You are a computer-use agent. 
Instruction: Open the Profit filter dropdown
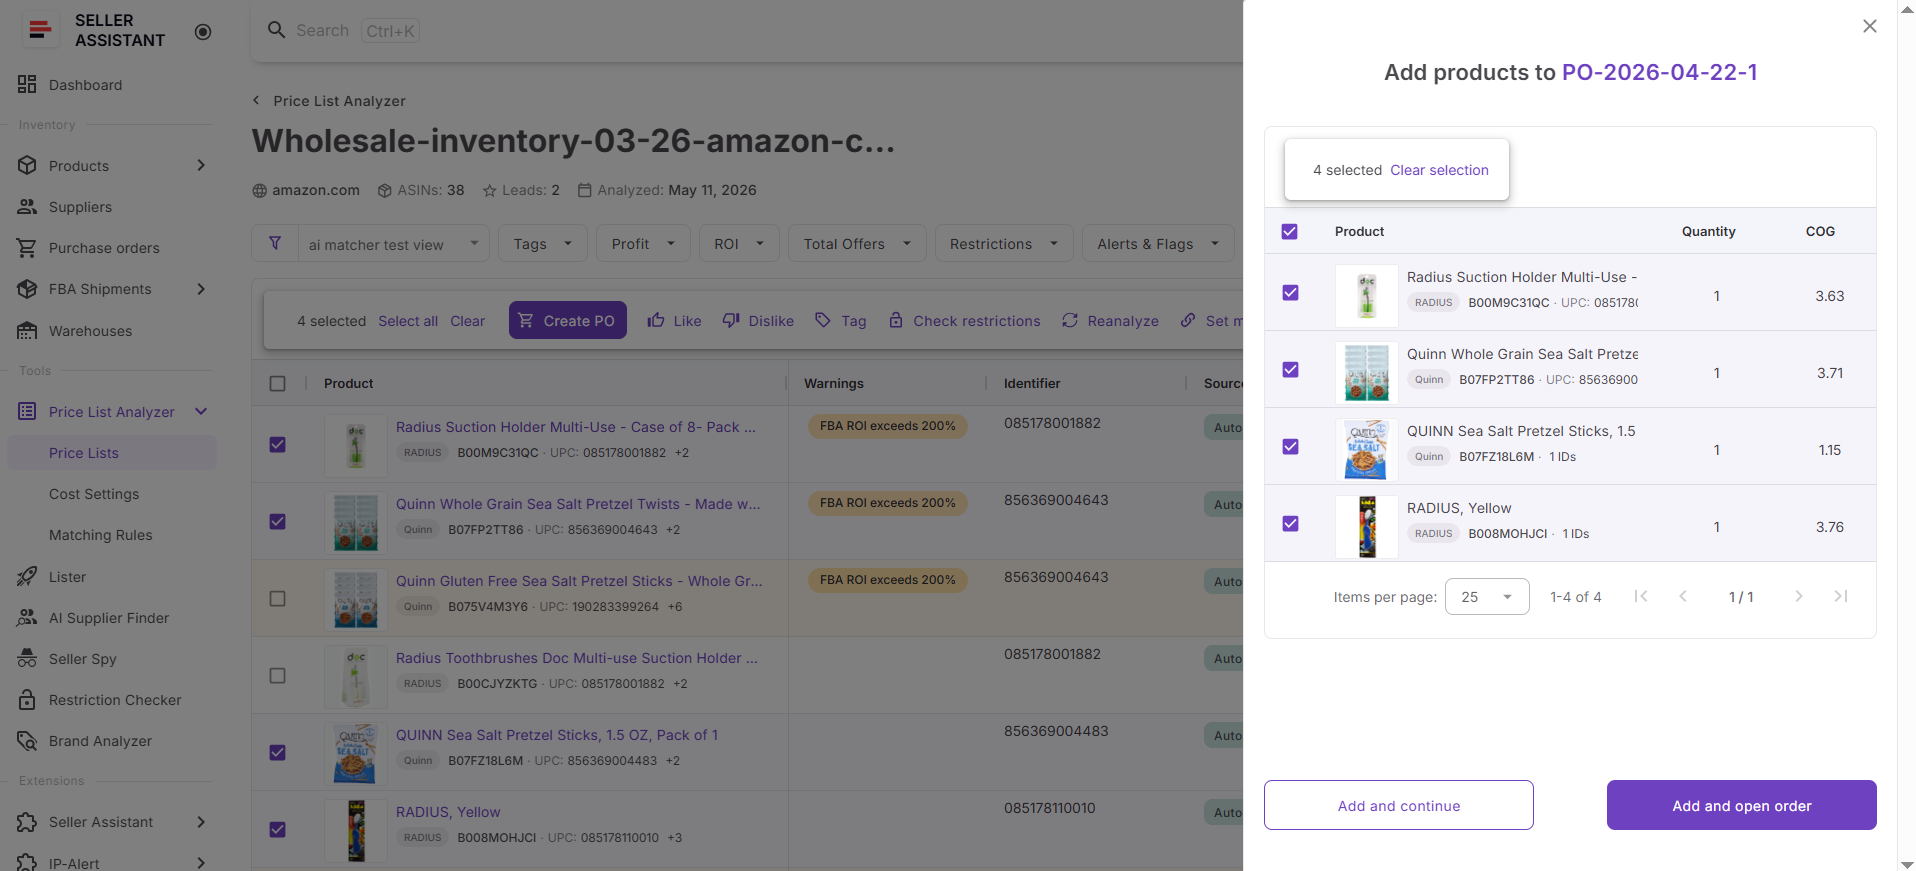pyautogui.click(x=643, y=244)
